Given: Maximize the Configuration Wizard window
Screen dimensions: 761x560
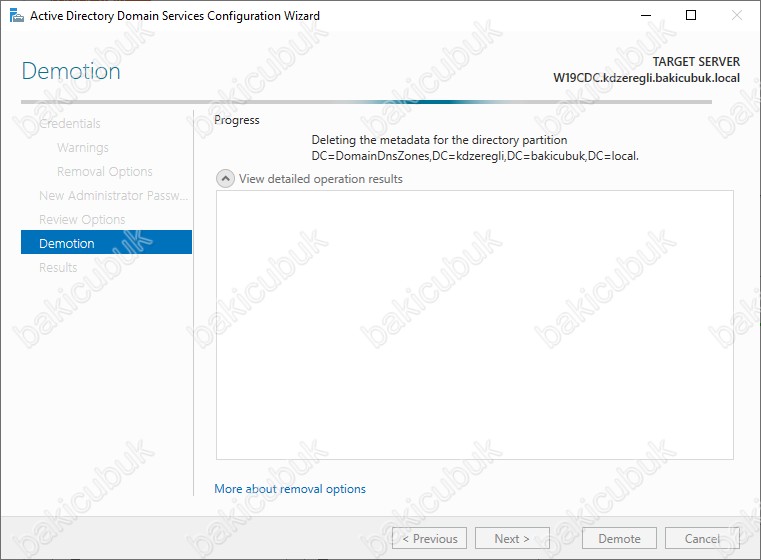Looking at the screenshot, I should [x=691, y=16].
